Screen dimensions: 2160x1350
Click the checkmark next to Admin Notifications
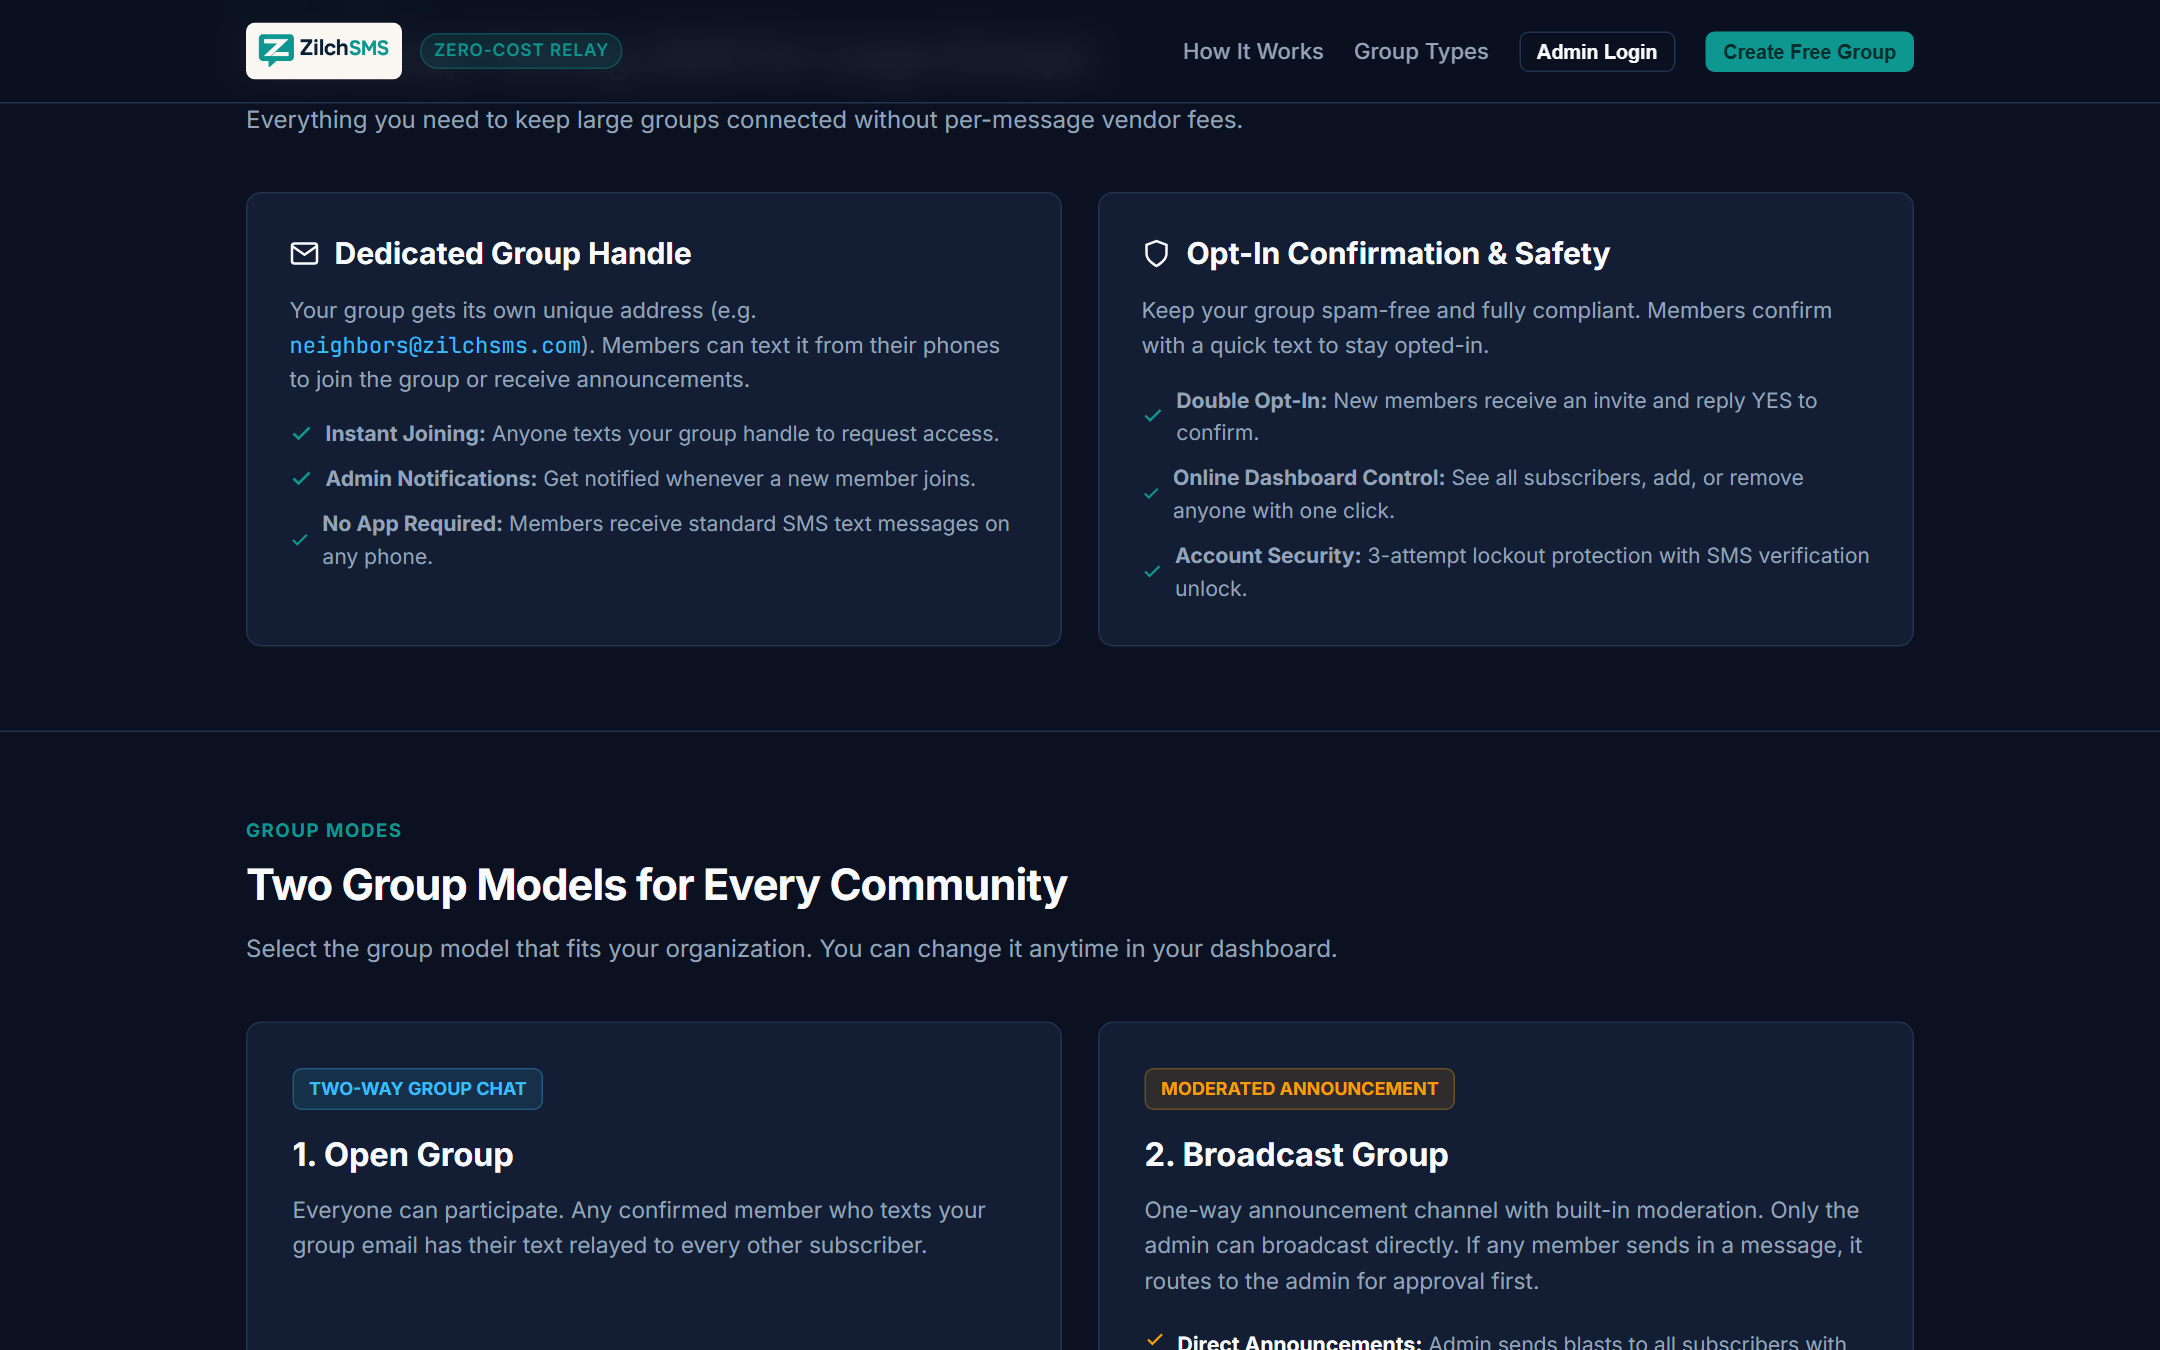click(301, 479)
